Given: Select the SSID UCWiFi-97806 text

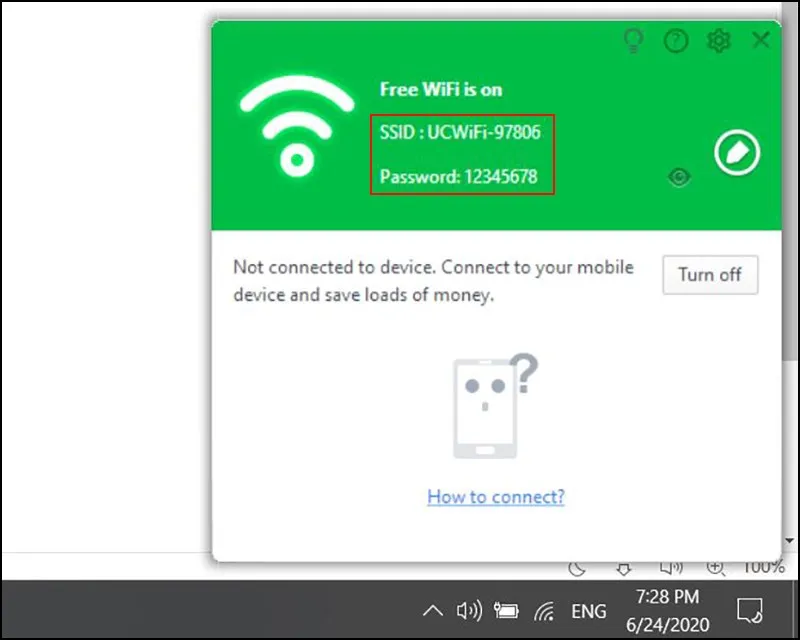Looking at the screenshot, I should (x=462, y=131).
